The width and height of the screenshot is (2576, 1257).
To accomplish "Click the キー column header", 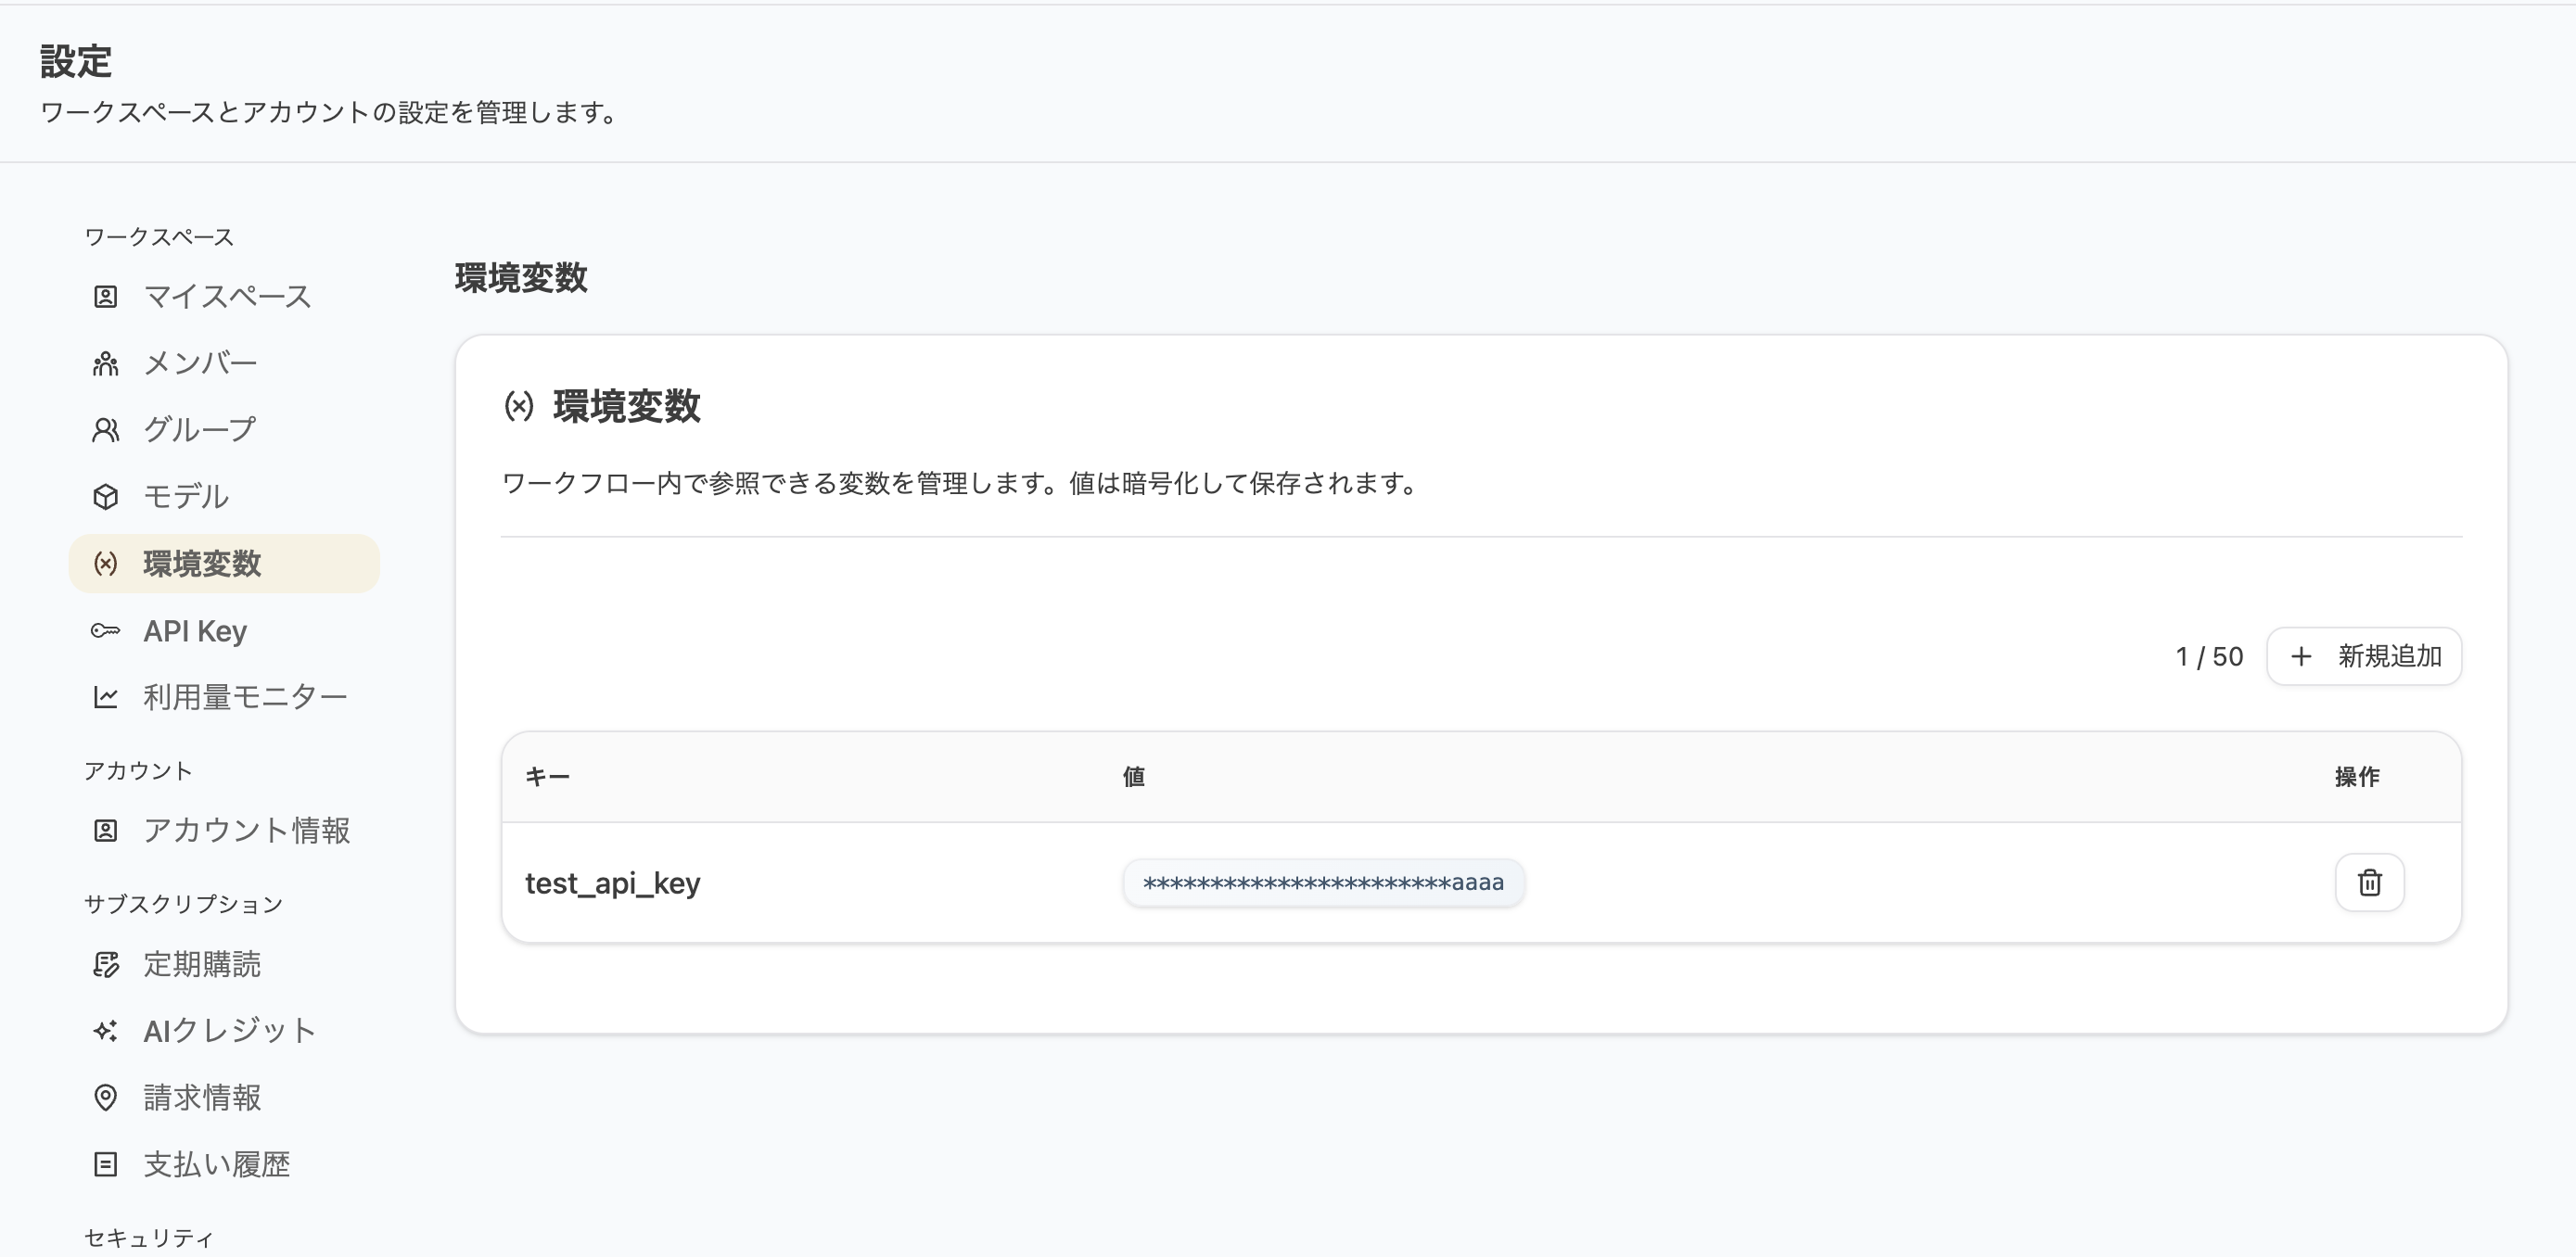I will coord(547,777).
